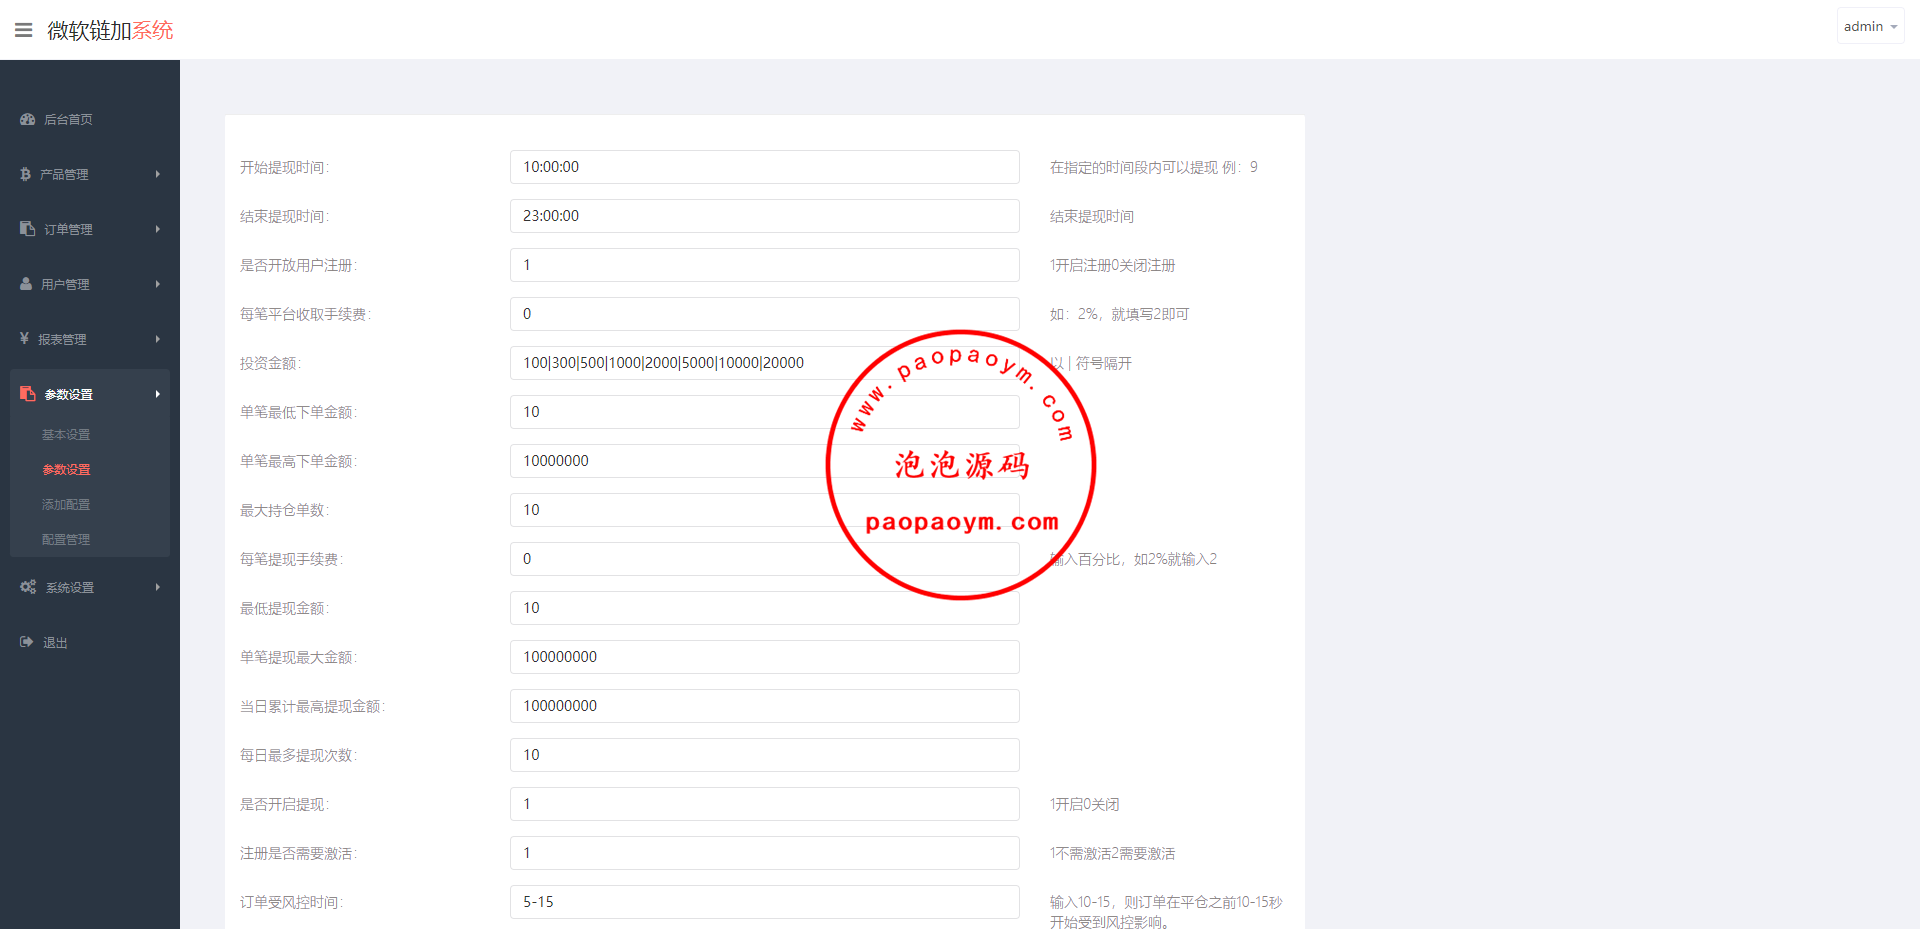The width and height of the screenshot is (1920, 929).
Task: Focus the 当日累计最高提现金额 input
Action: pos(765,706)
